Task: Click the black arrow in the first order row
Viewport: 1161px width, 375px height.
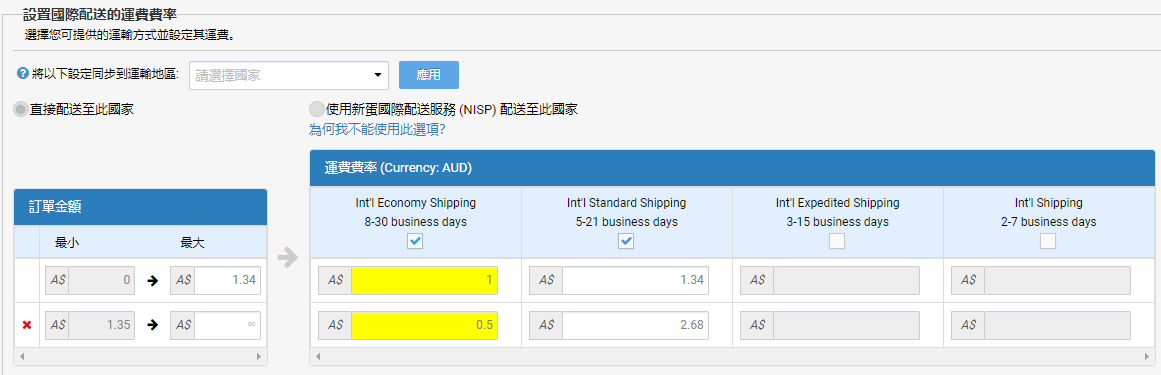Action: click(154, 281)
